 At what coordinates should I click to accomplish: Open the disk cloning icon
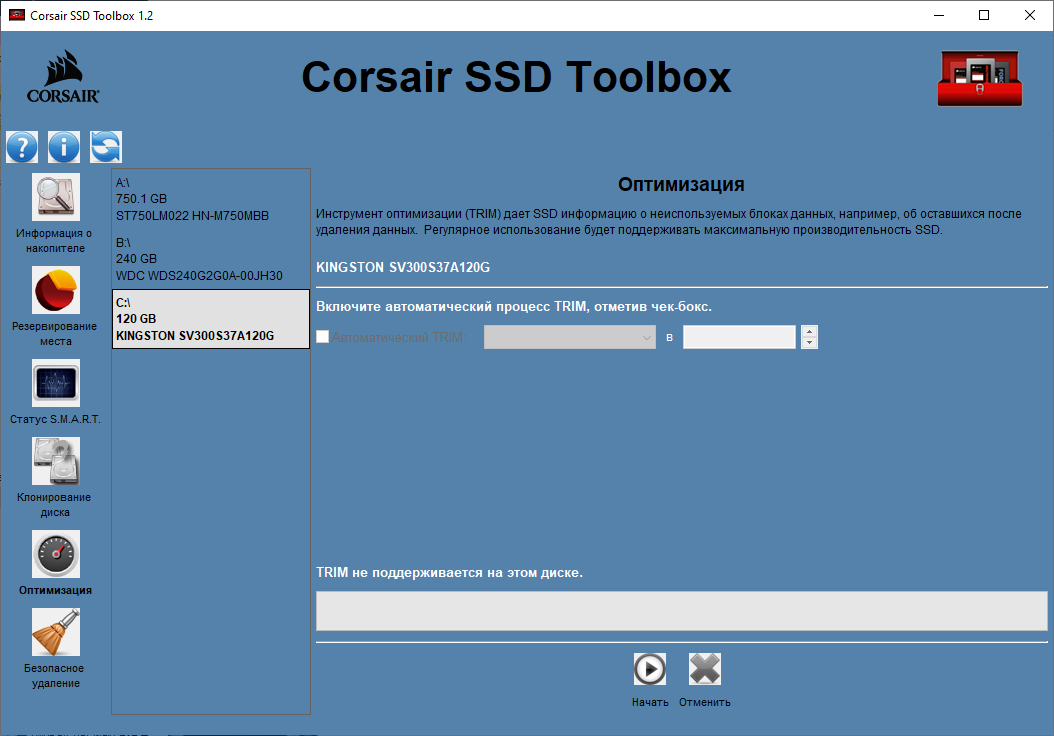pos(56,461)
